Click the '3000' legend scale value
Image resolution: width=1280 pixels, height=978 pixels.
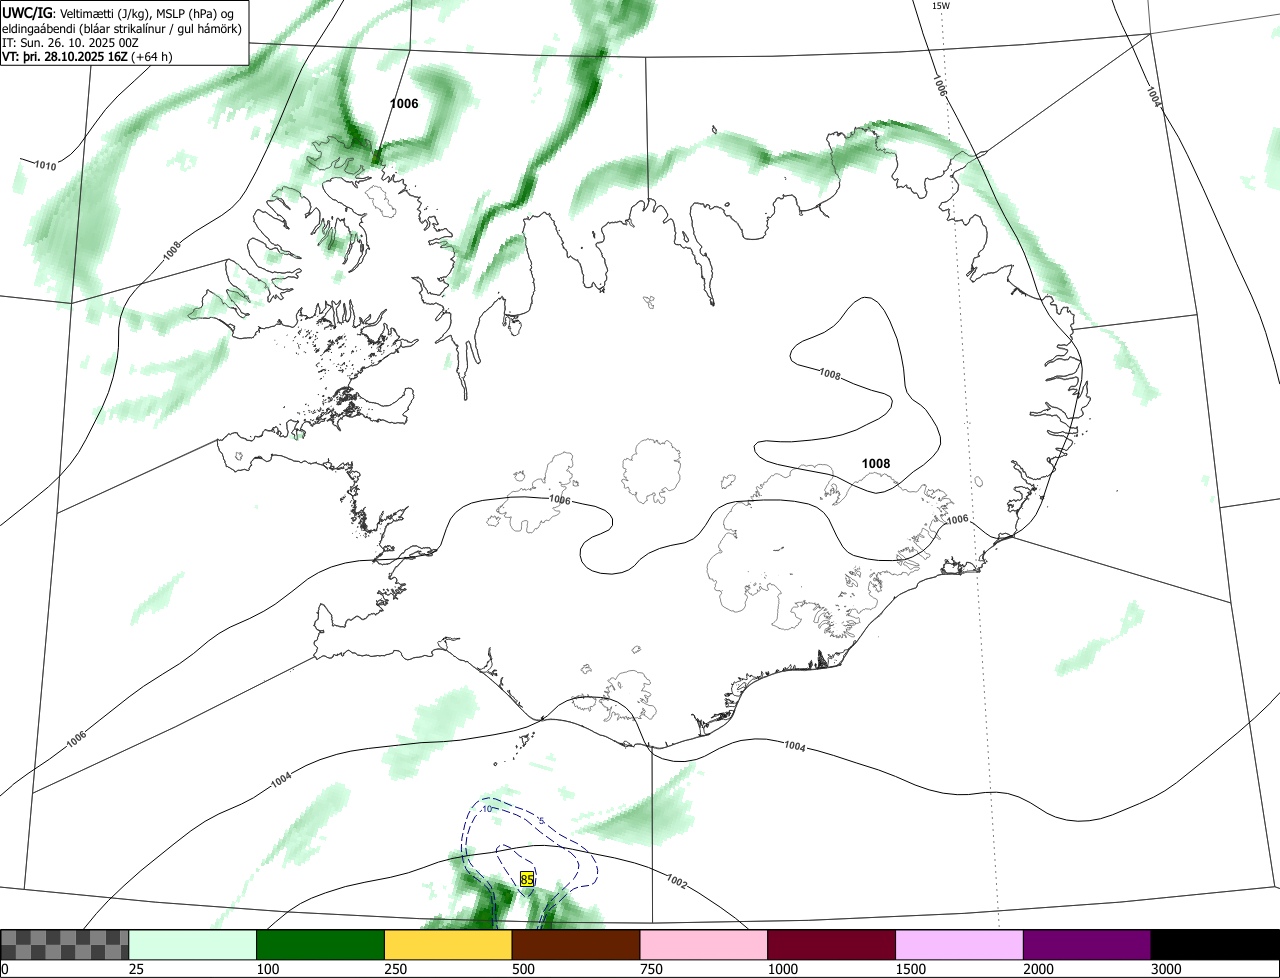(x=1166, y=969)
